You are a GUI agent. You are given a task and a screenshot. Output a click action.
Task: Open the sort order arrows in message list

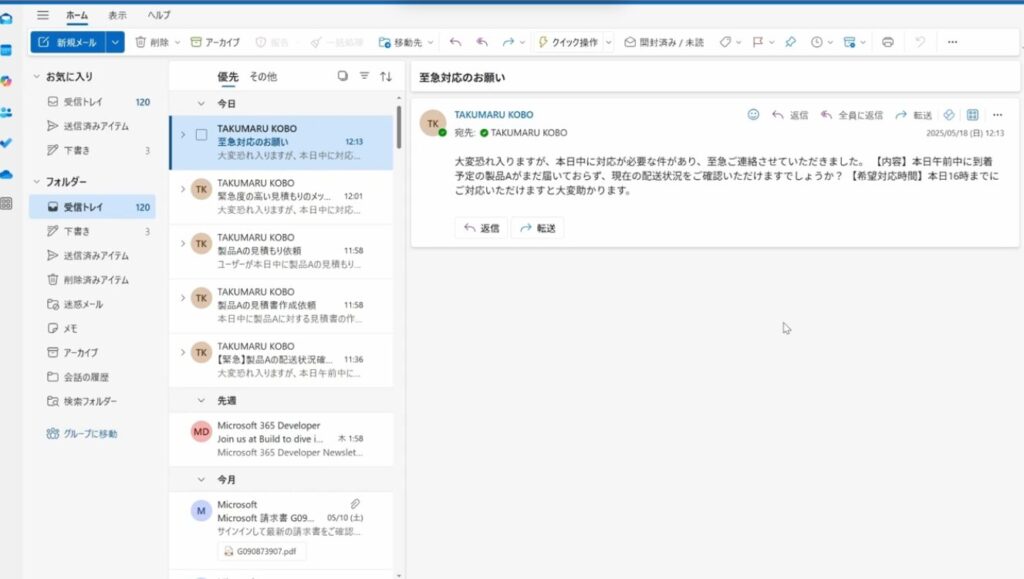coord(386,76)
